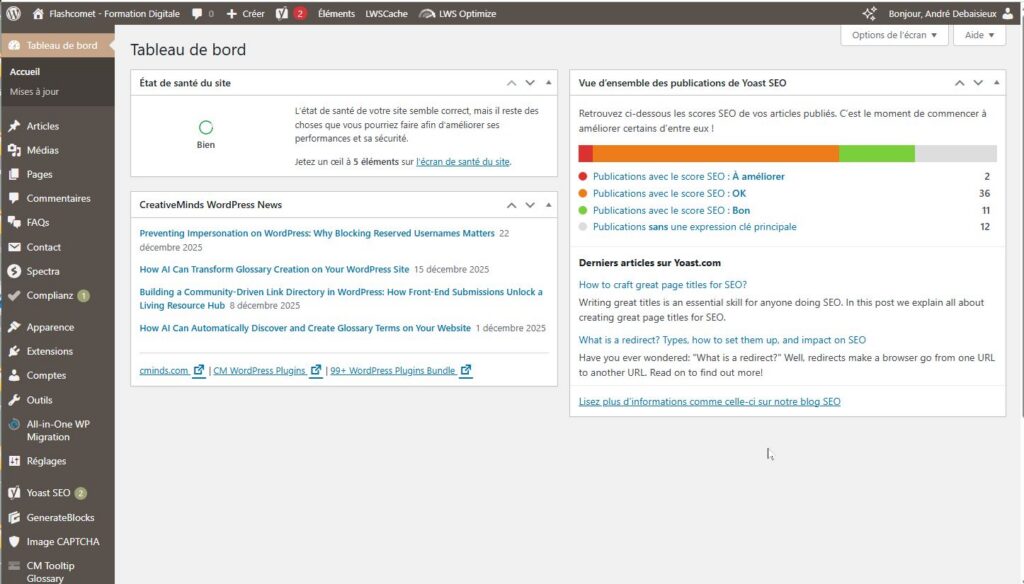Open Spectra in the sidebar menu
The width and height of the screenshot is (1024, 584).
[x=43, y=271]
